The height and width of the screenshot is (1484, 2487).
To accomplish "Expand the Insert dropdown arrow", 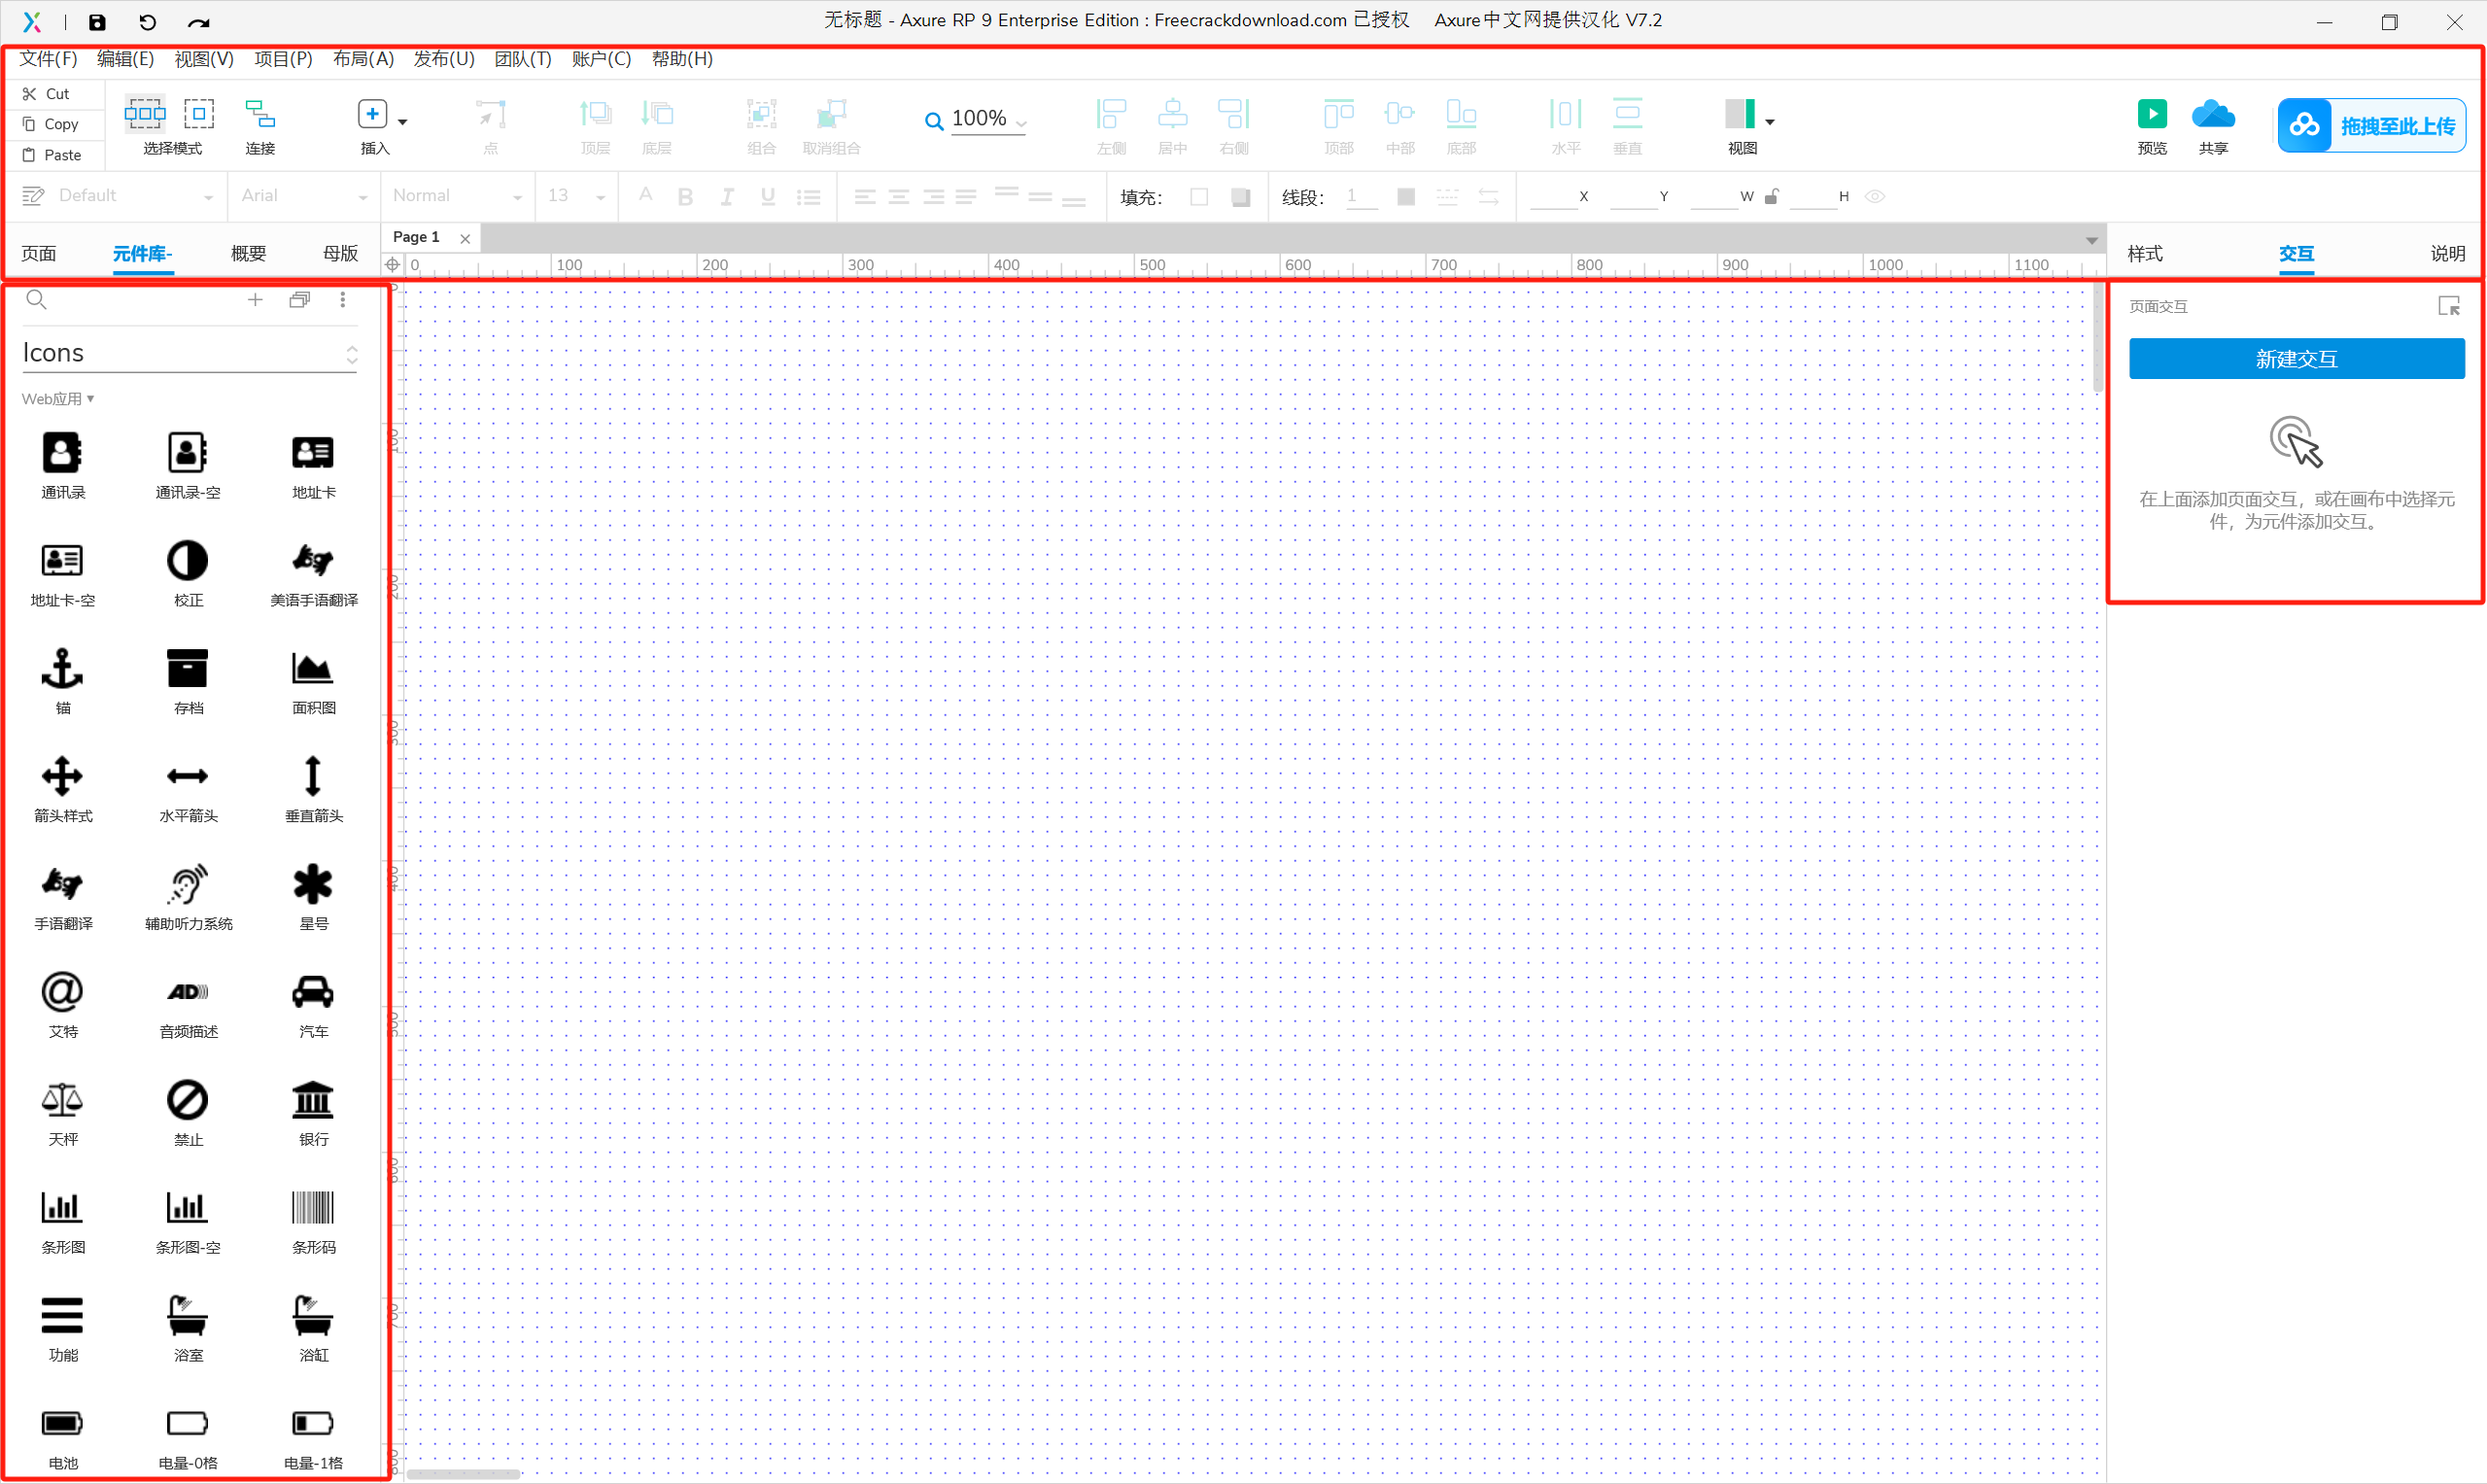I will coord(403,121).
